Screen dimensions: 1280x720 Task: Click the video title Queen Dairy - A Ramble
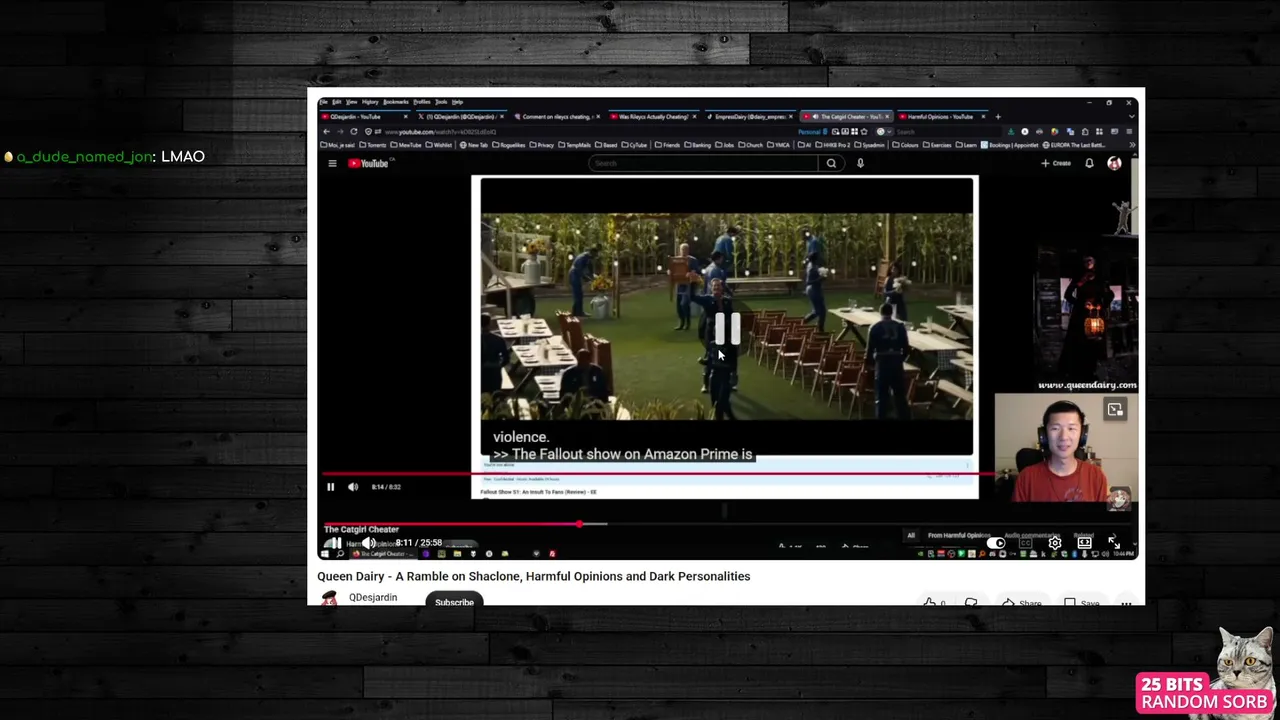534,576
